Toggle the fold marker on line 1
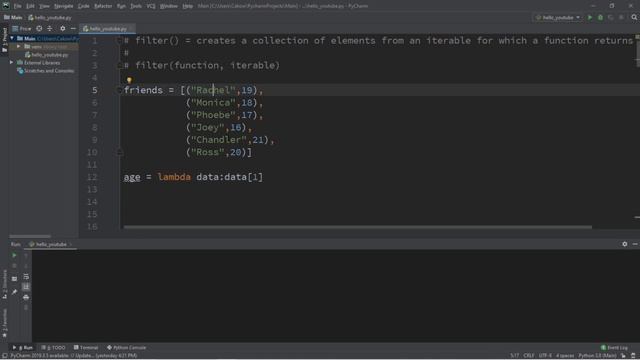The image size is (640, 360). pyautogui.click(x=120, y=40)
